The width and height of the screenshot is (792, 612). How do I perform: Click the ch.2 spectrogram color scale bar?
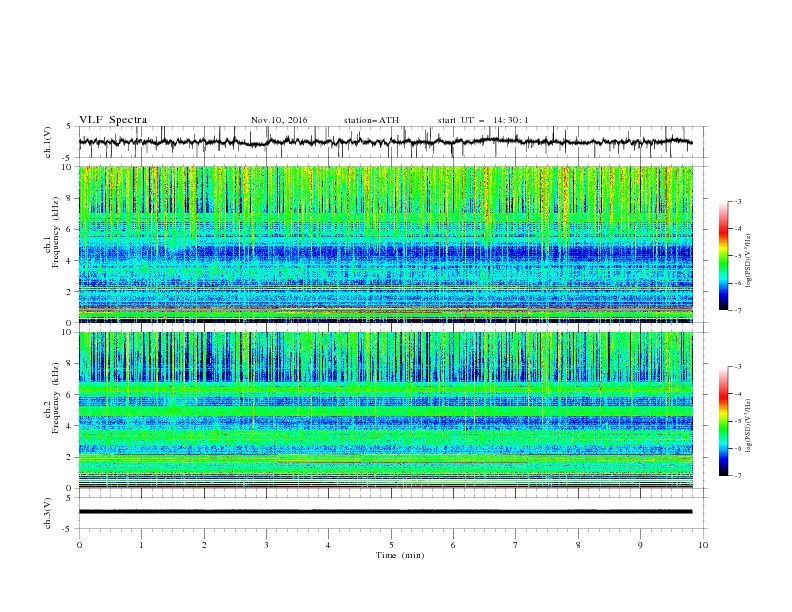pyautogui.click(x=723, y=421)
